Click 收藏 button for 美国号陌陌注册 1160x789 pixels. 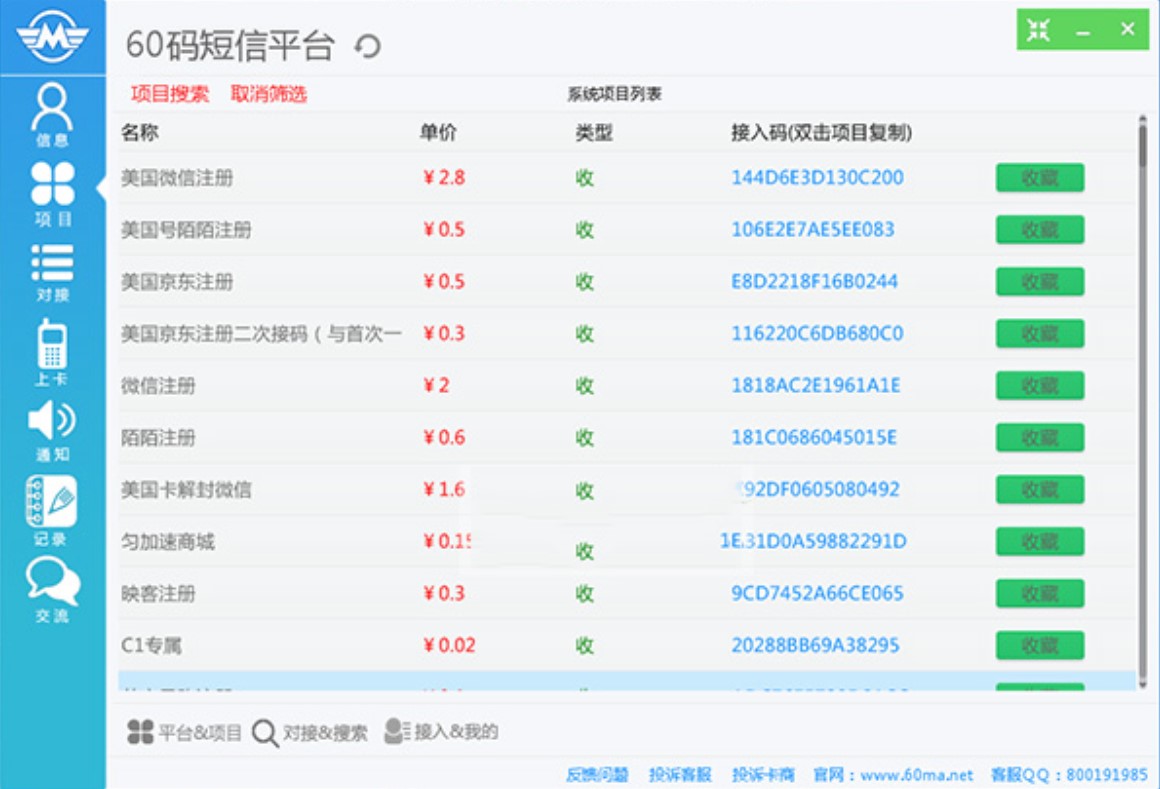[1039, 230]
